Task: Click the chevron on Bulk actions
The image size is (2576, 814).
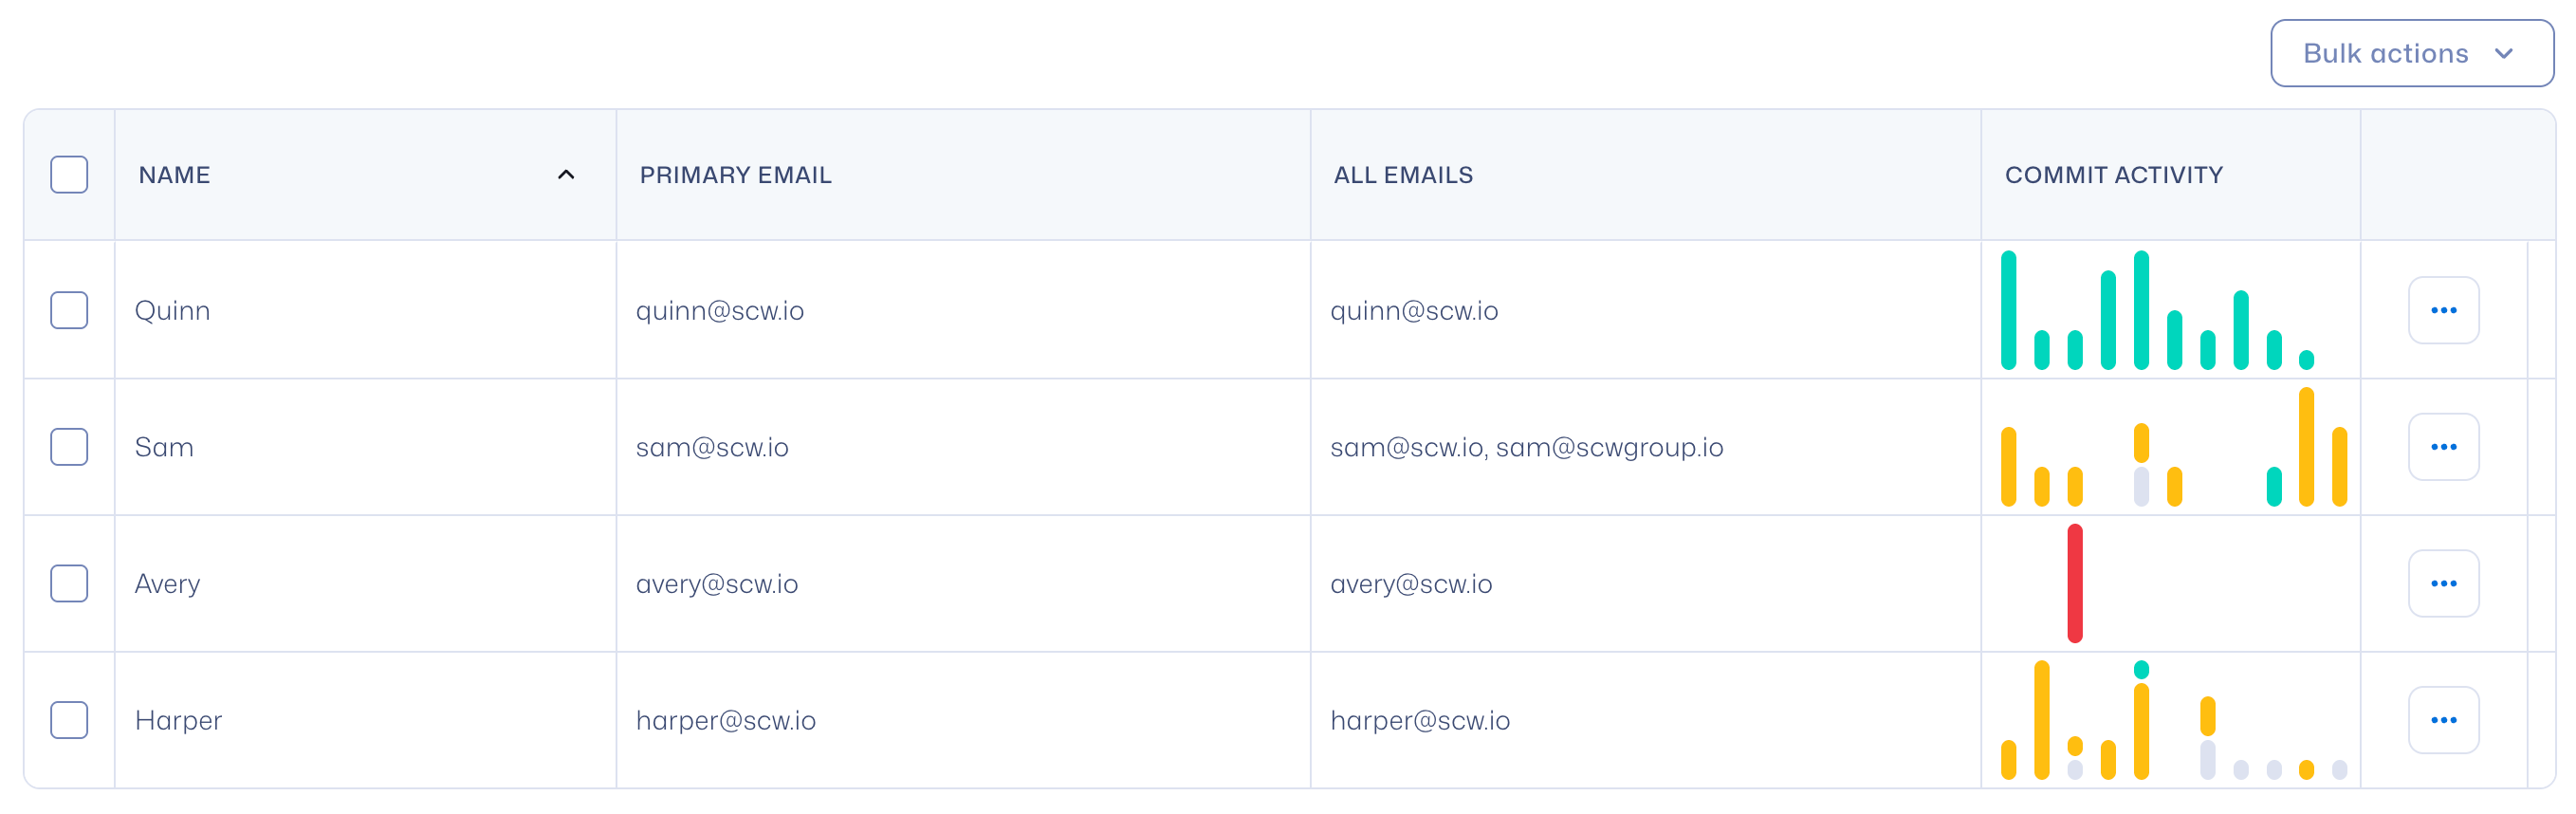Action: pos(2503,53)
